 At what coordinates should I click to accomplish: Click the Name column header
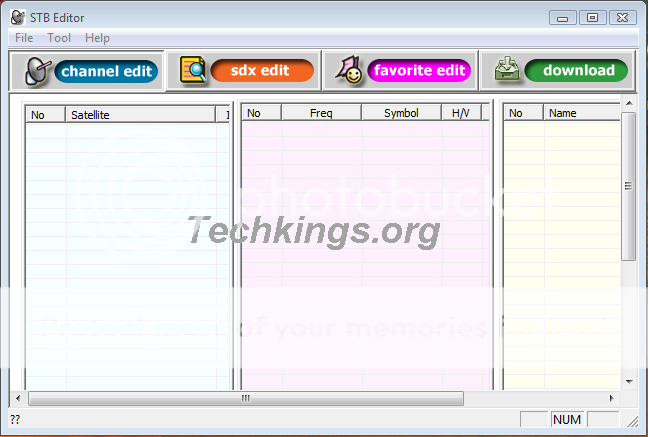pos(582,113)
